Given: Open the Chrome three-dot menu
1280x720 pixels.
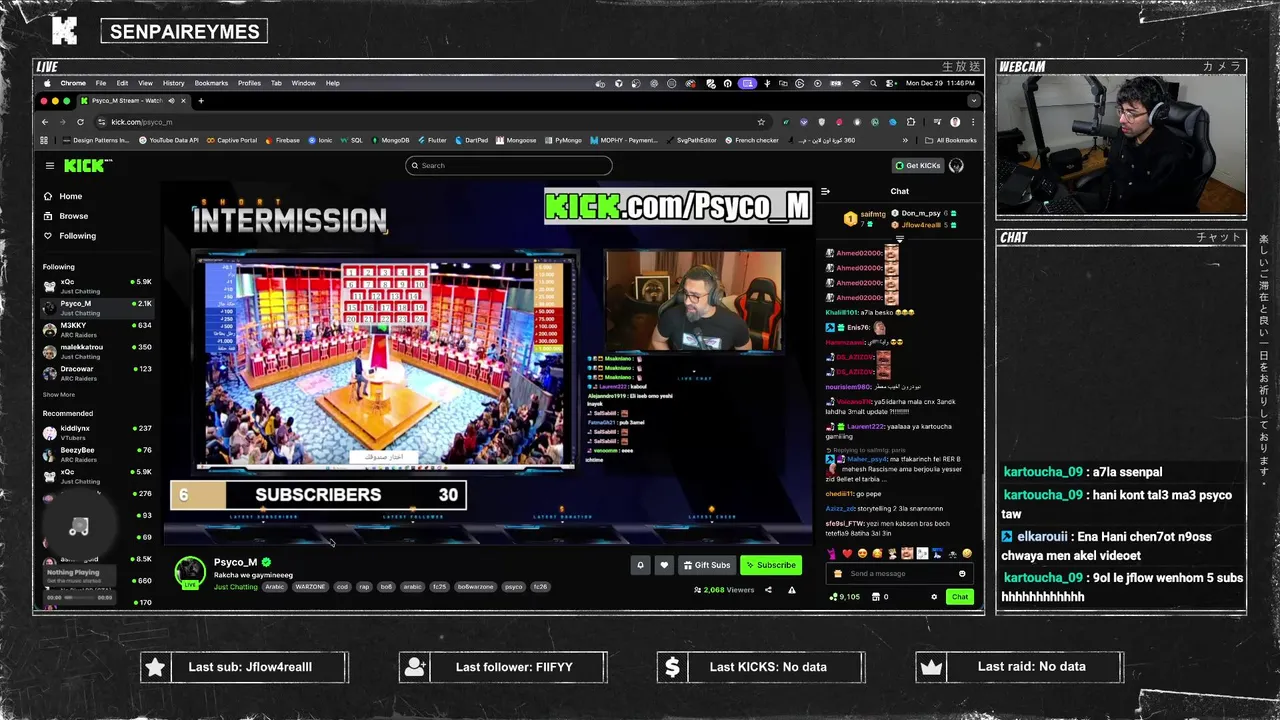Looking at the screenshot, I should [973, 122].
